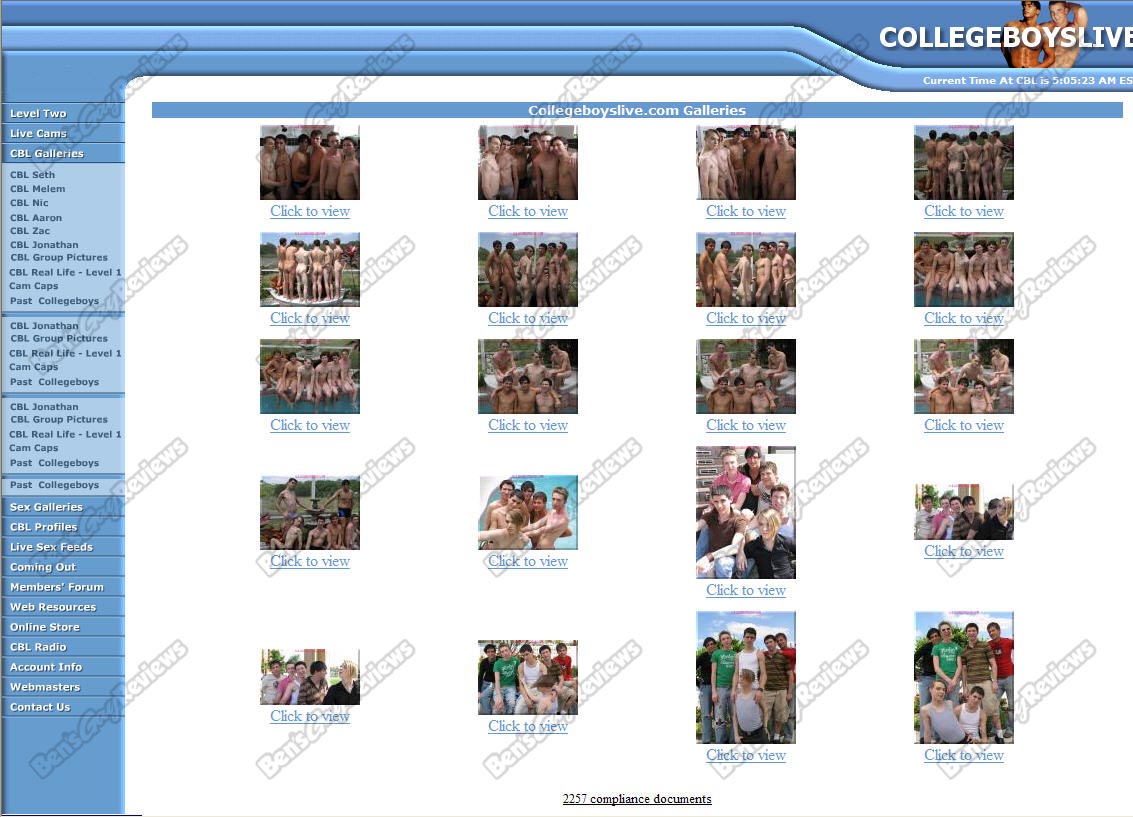The height and width of the screenshot is (817, 1133).
Task: Launch CBL Radio from the sidebar
Action: (x=39, y=647)
